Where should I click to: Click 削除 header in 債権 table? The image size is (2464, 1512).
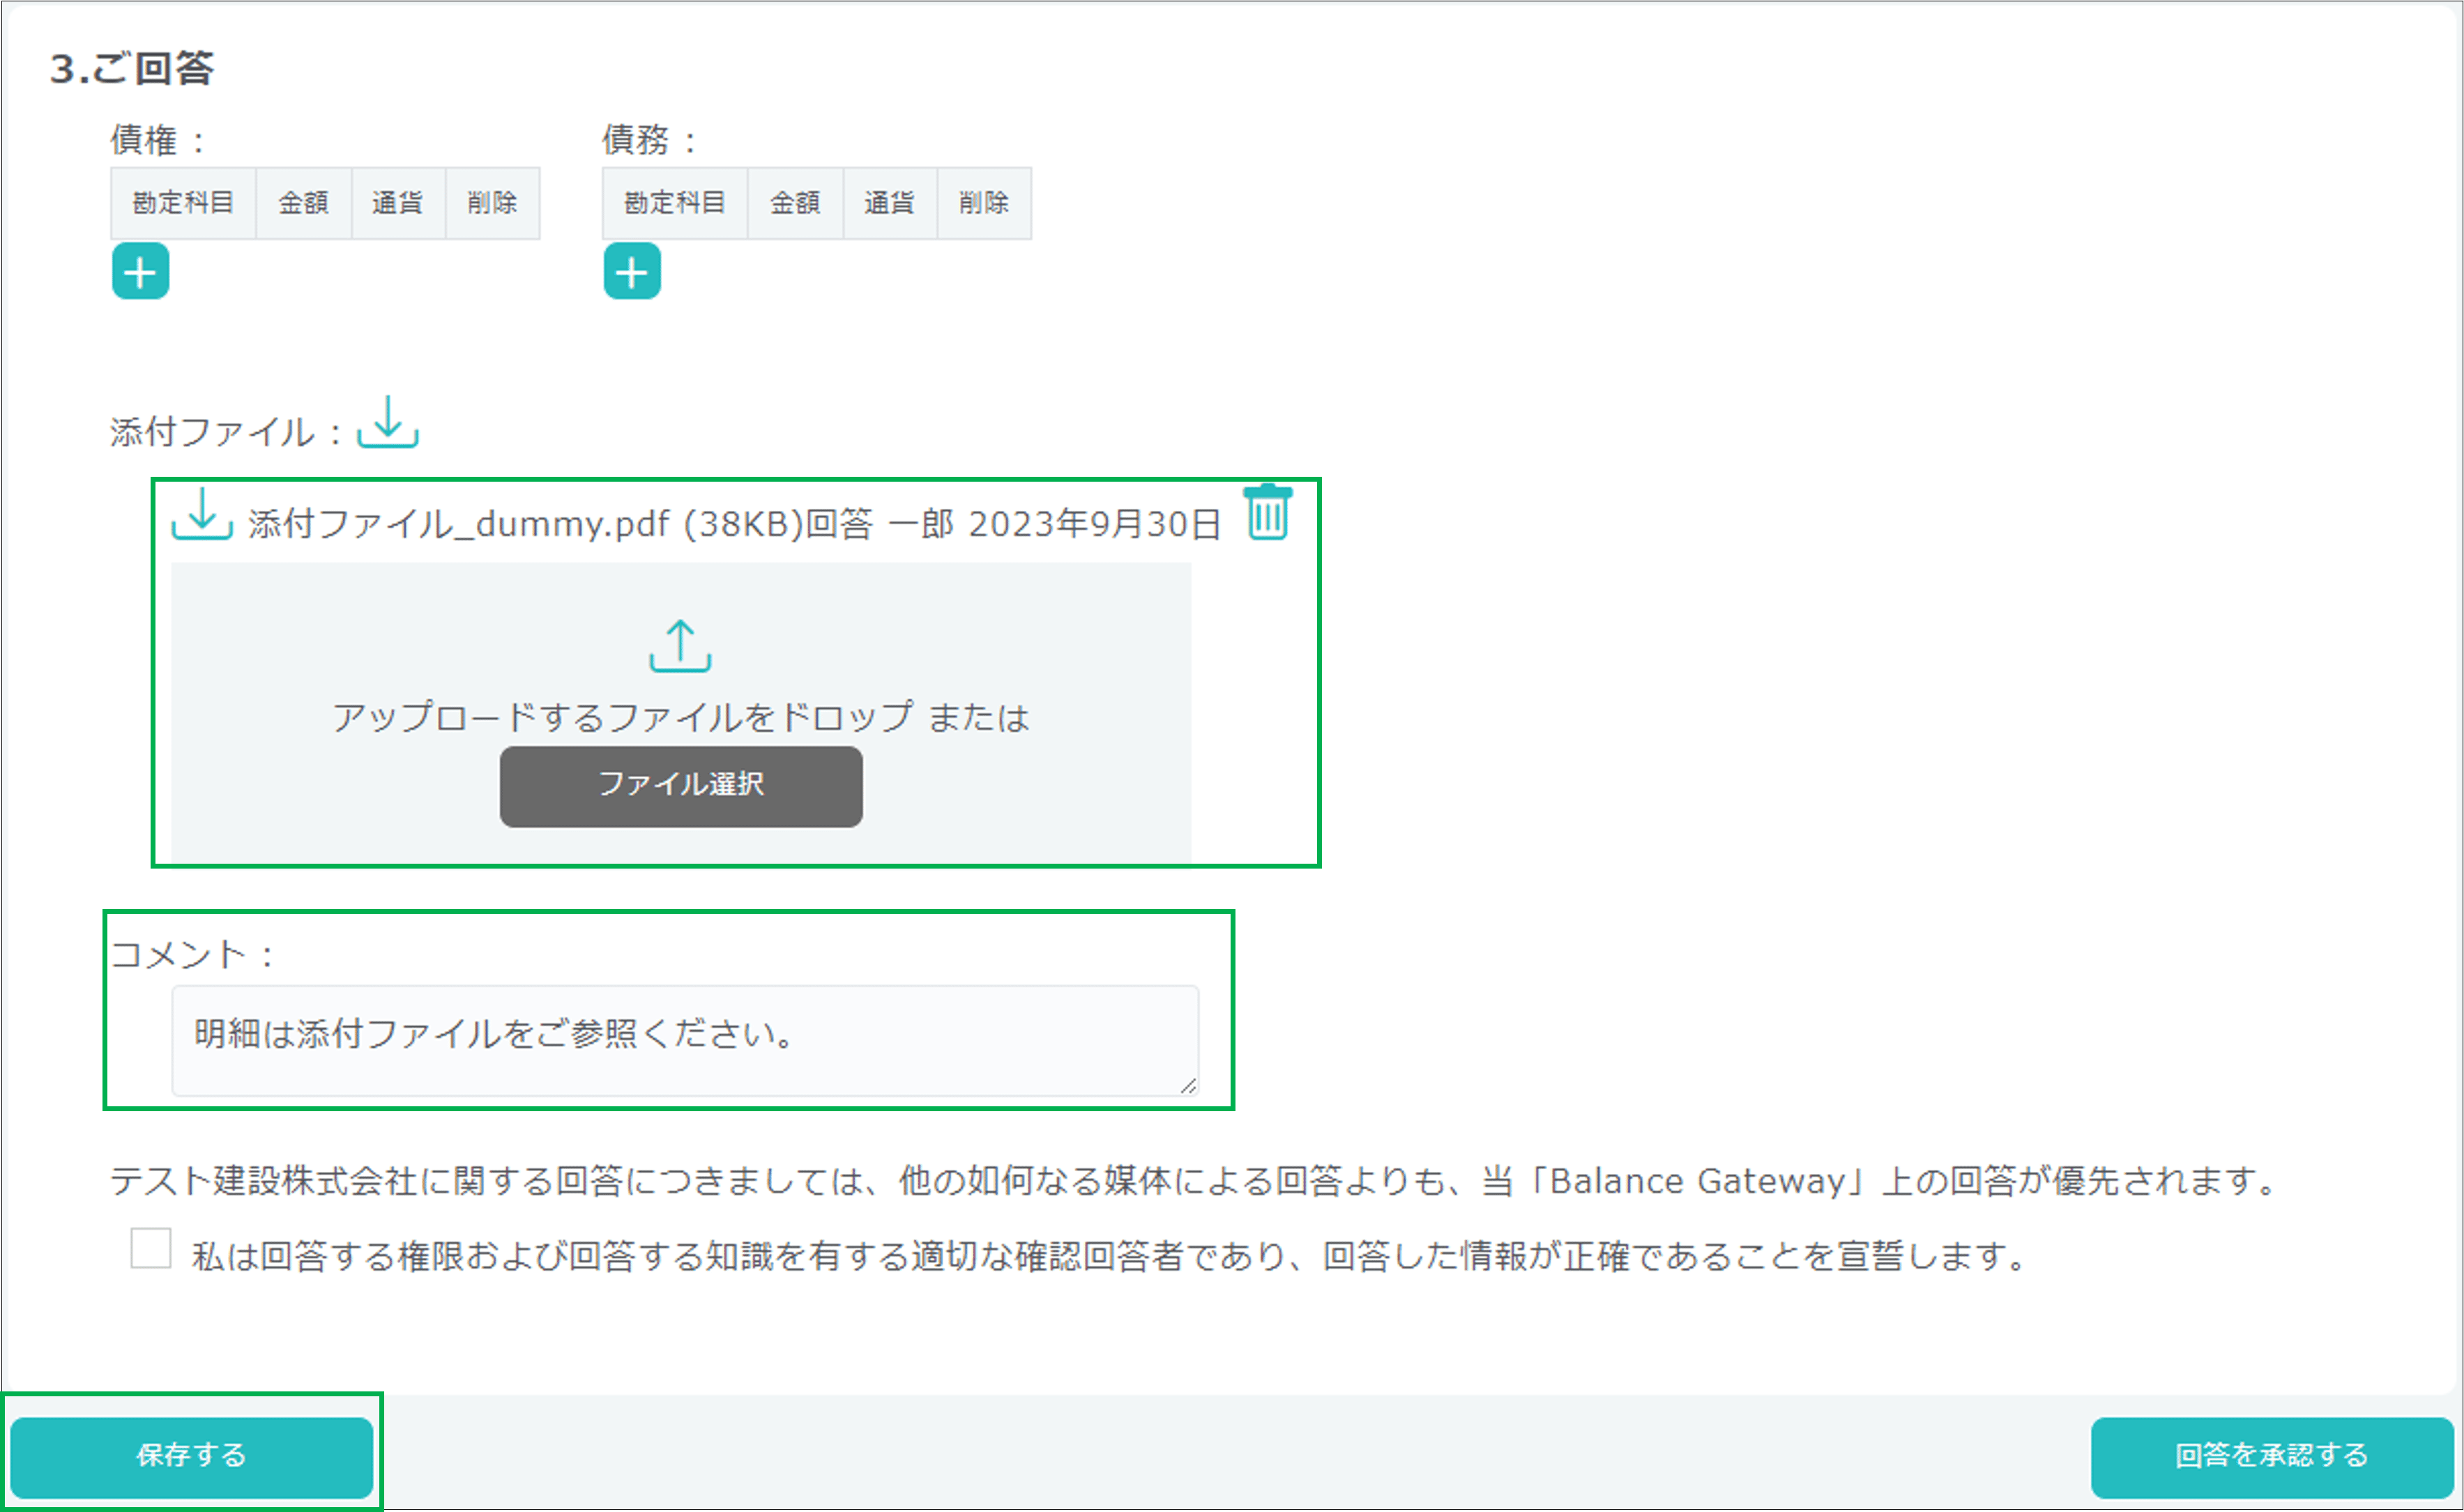(492, 203)
